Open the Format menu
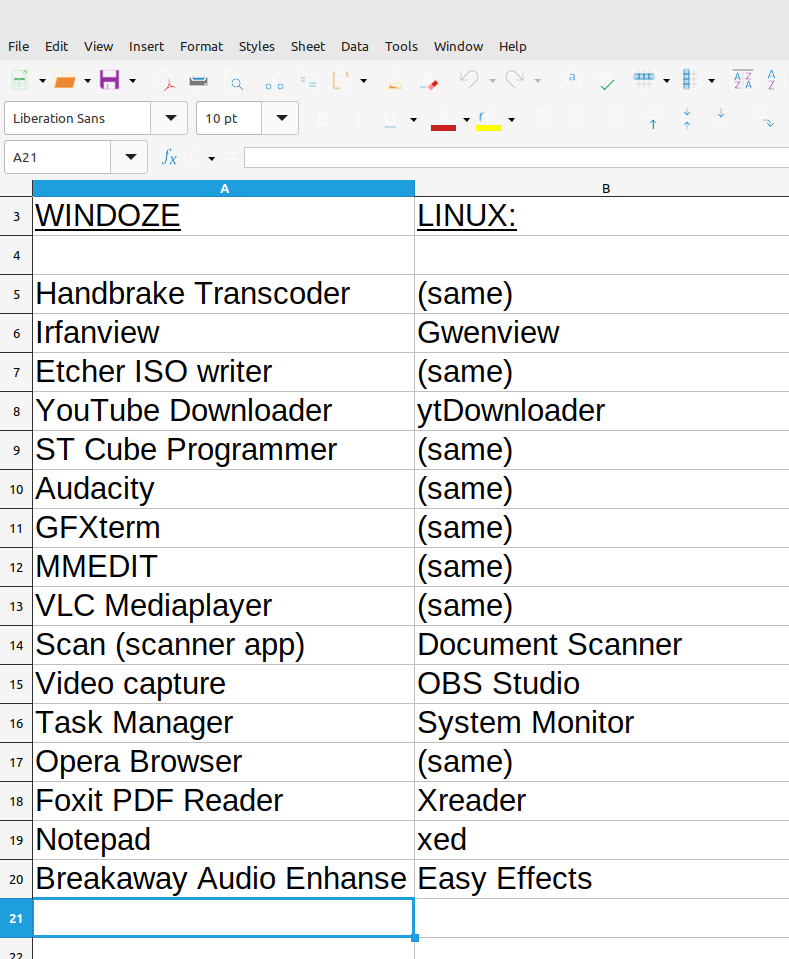The image size is (789, 959). 201,46
